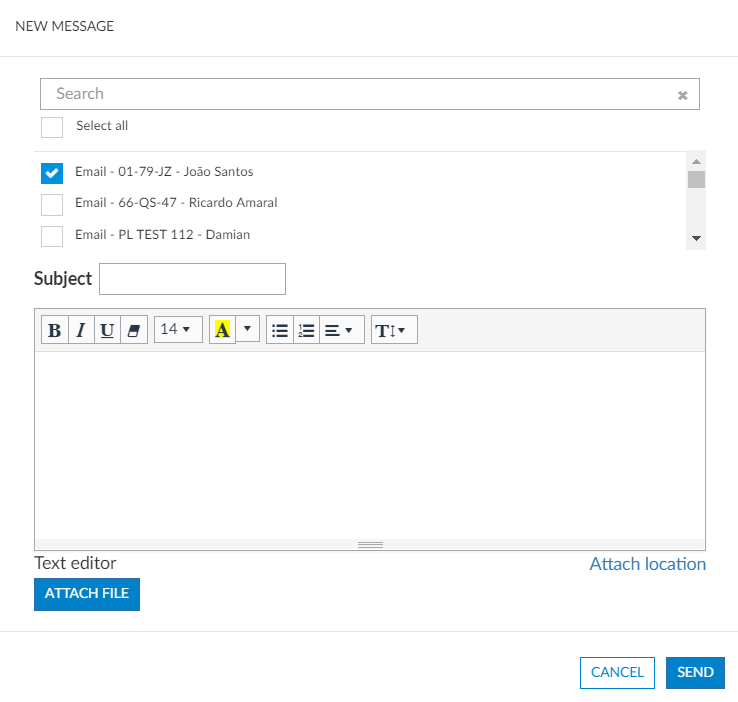
Task: Uncheck Email 01-79-JZ João Santos recipient
Action: 52,173
